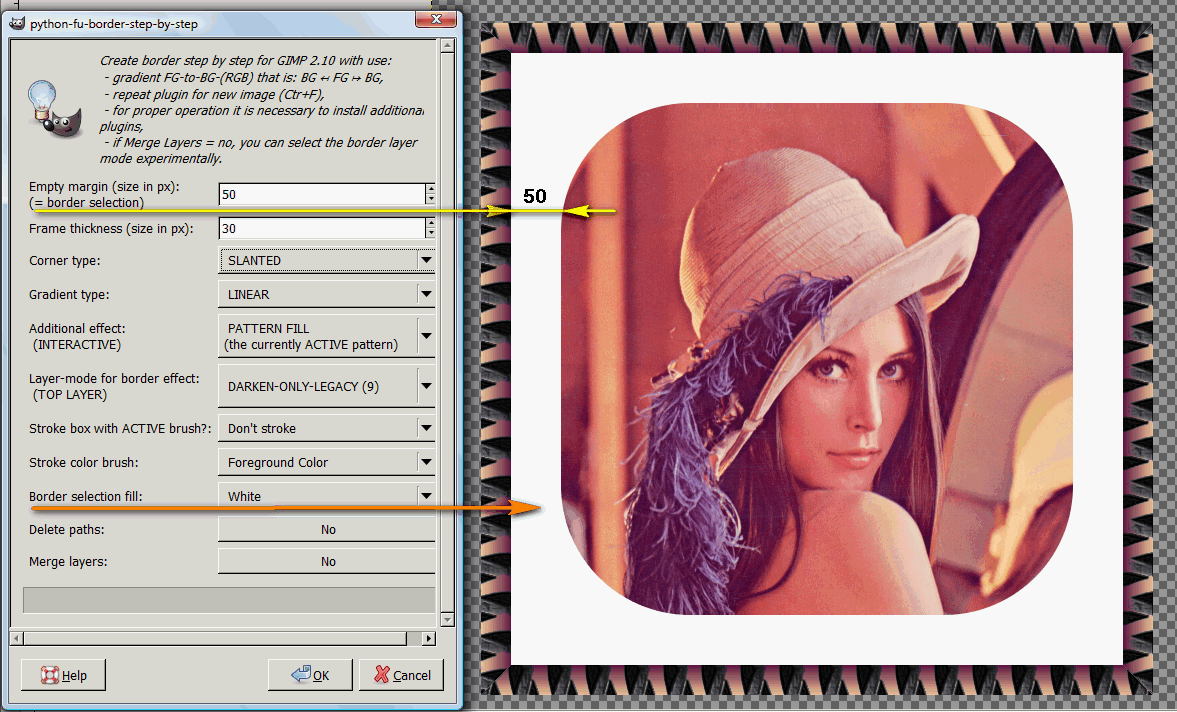Confirm the dialog with OK button
1177x712 pixels.
click(310, 675)
